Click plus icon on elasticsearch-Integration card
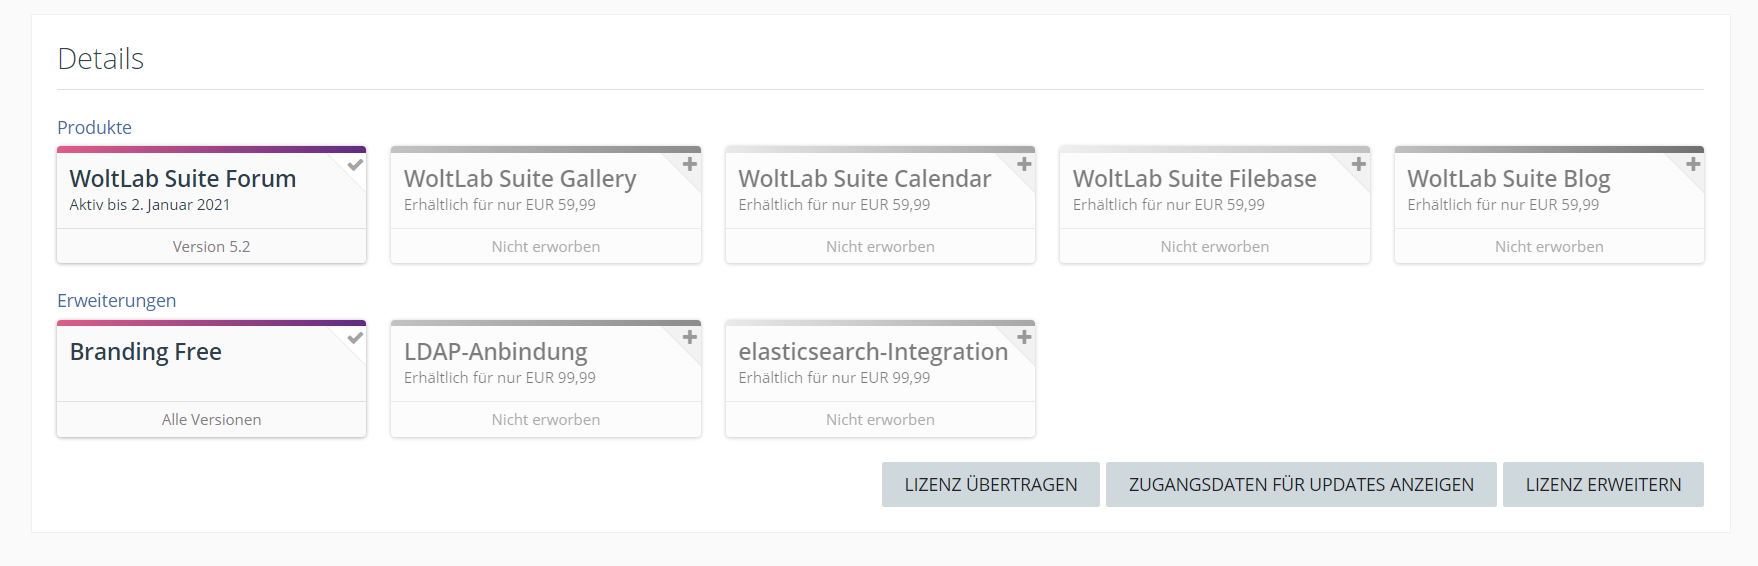Screen dimensions: 1758x566 click(1024, 337)
